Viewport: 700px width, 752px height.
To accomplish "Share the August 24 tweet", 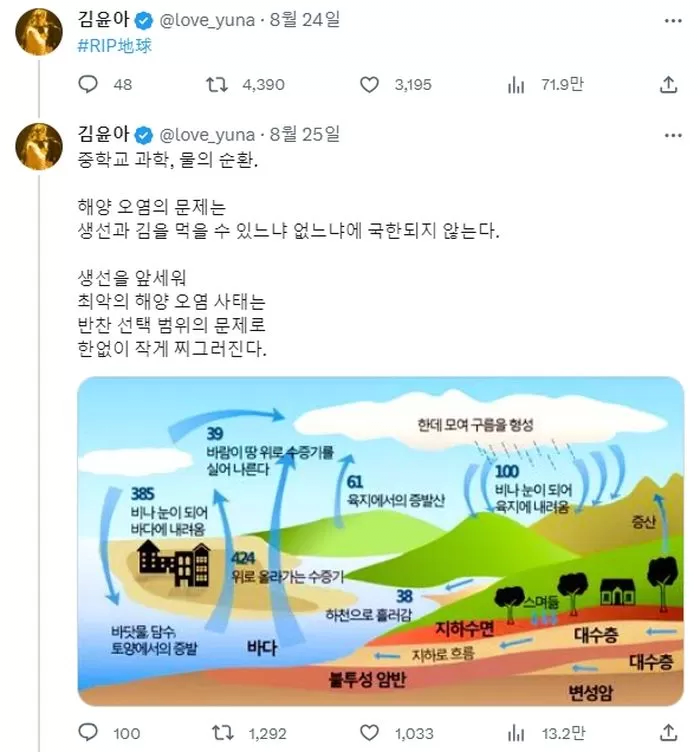I will click(x=668, y=85).
